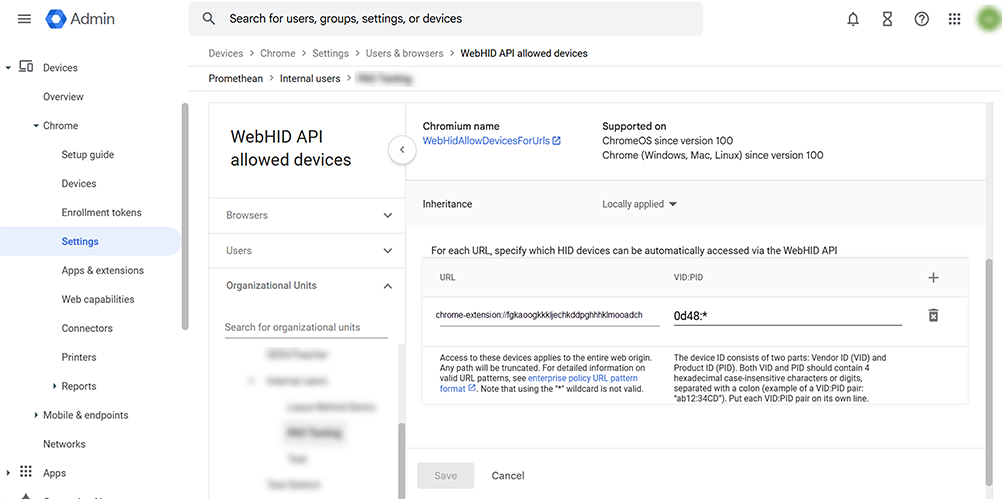Click the Apps grid icon in sidebar
The height and width of the screenshot is (499, 1002).
[26, 472]
